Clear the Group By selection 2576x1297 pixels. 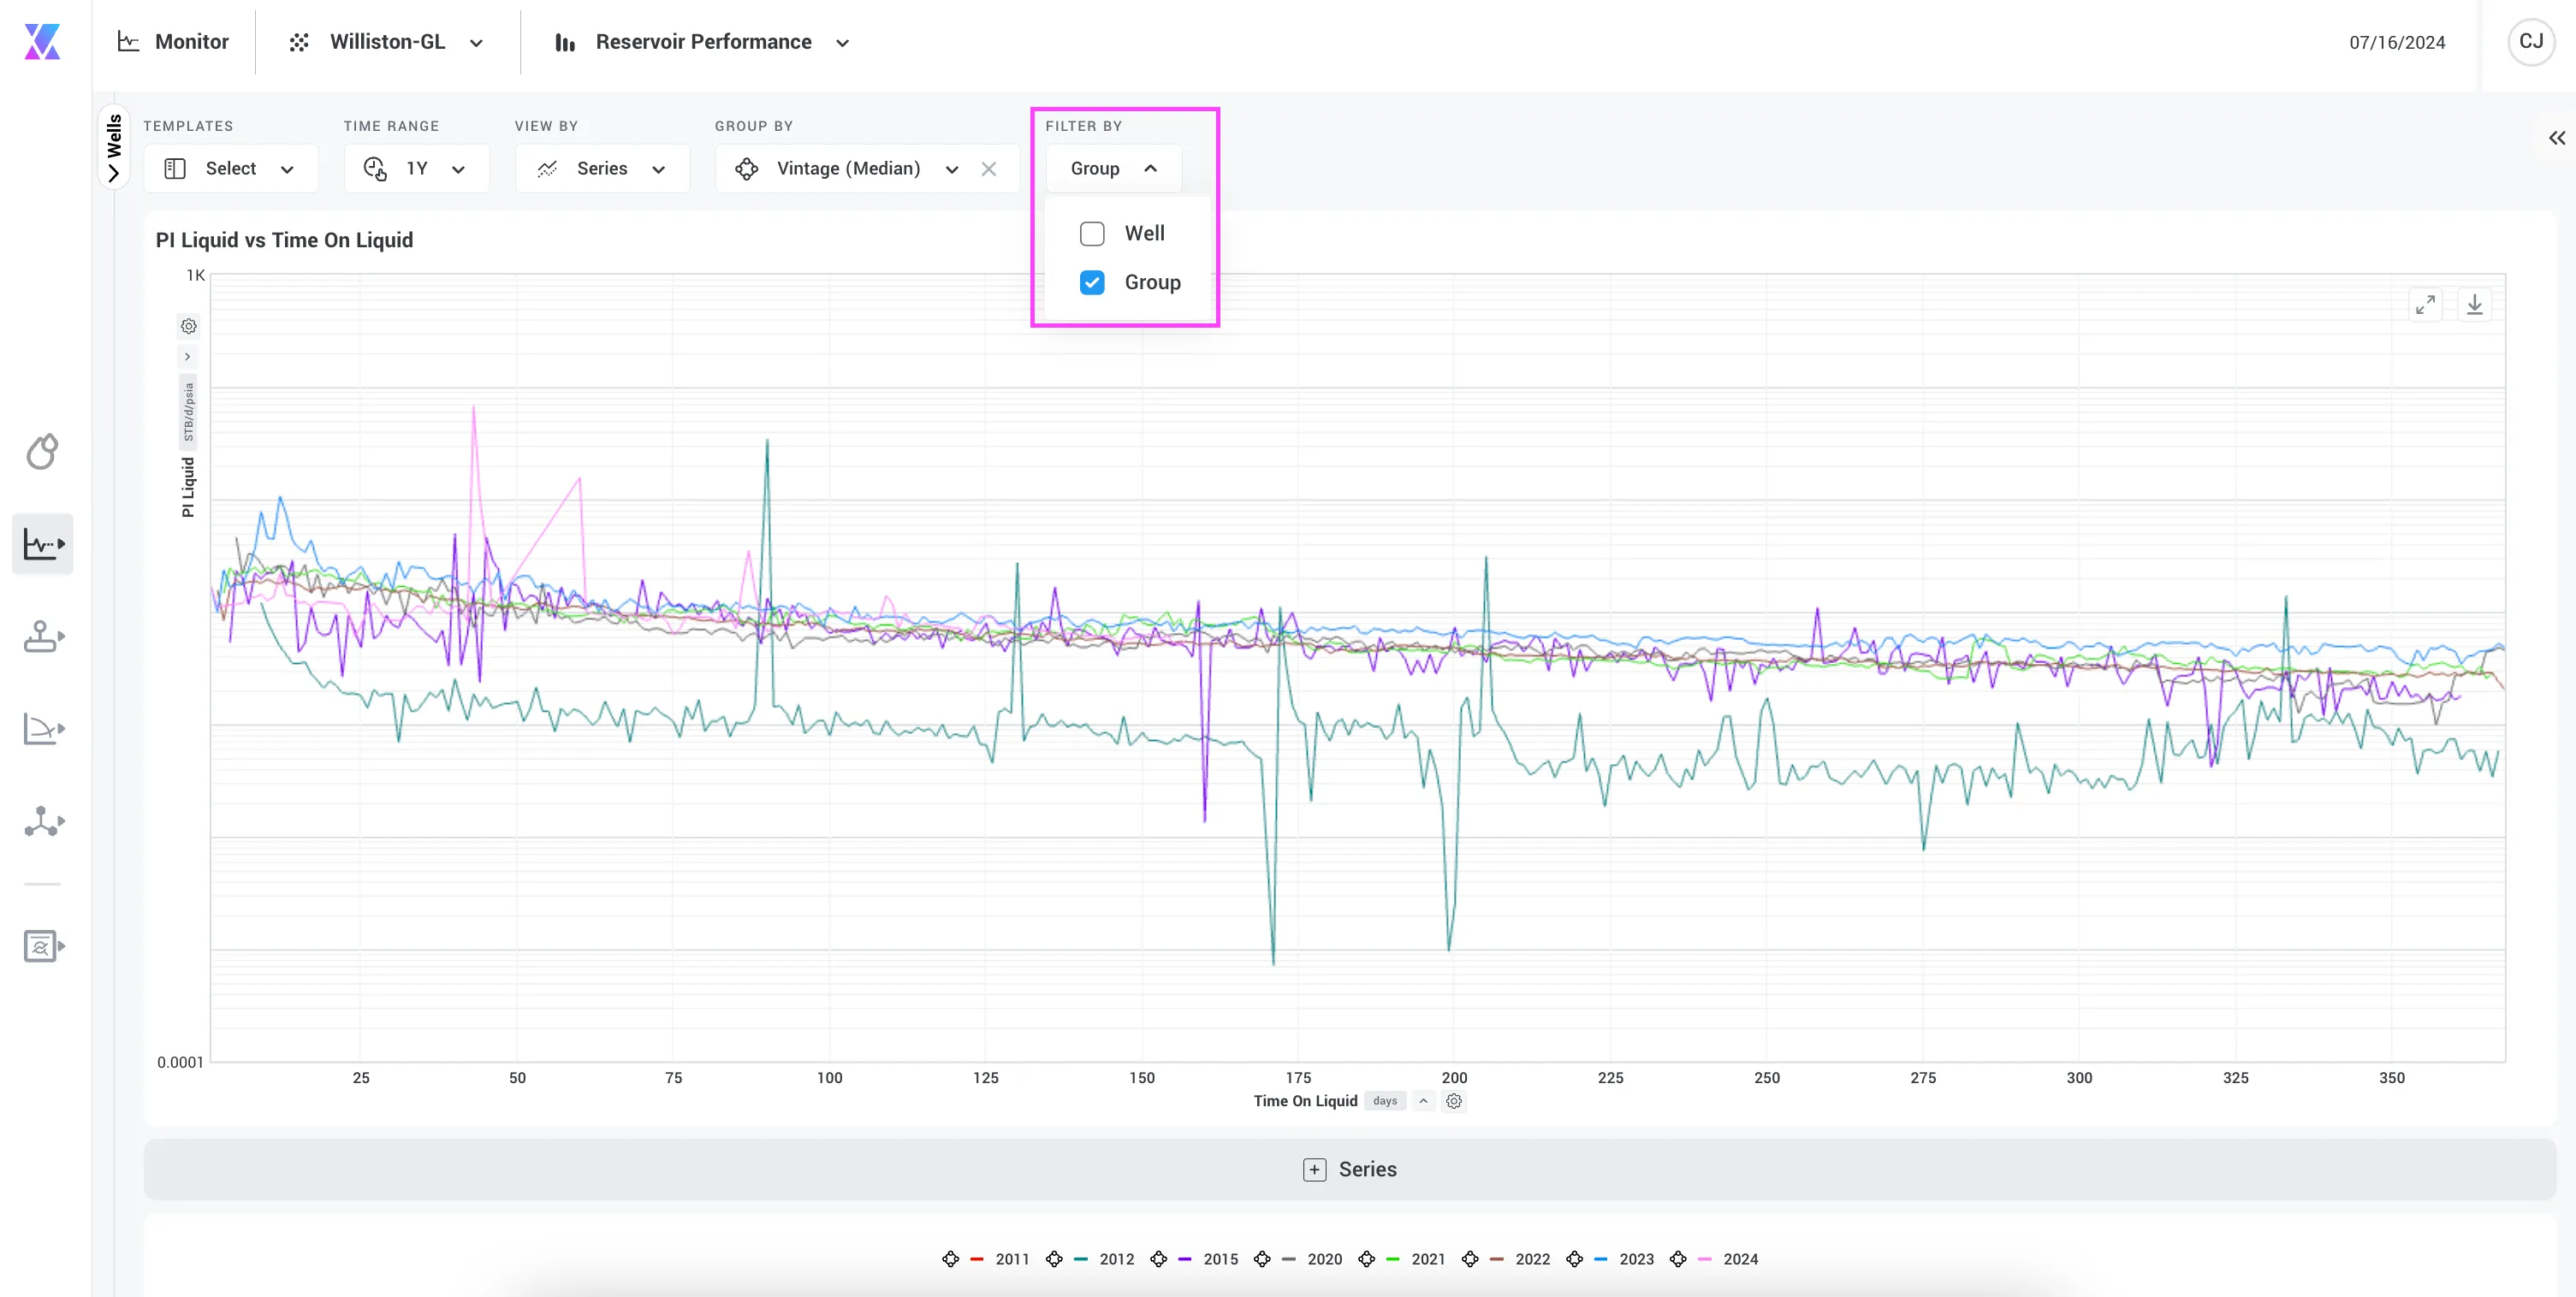[989, 169]
